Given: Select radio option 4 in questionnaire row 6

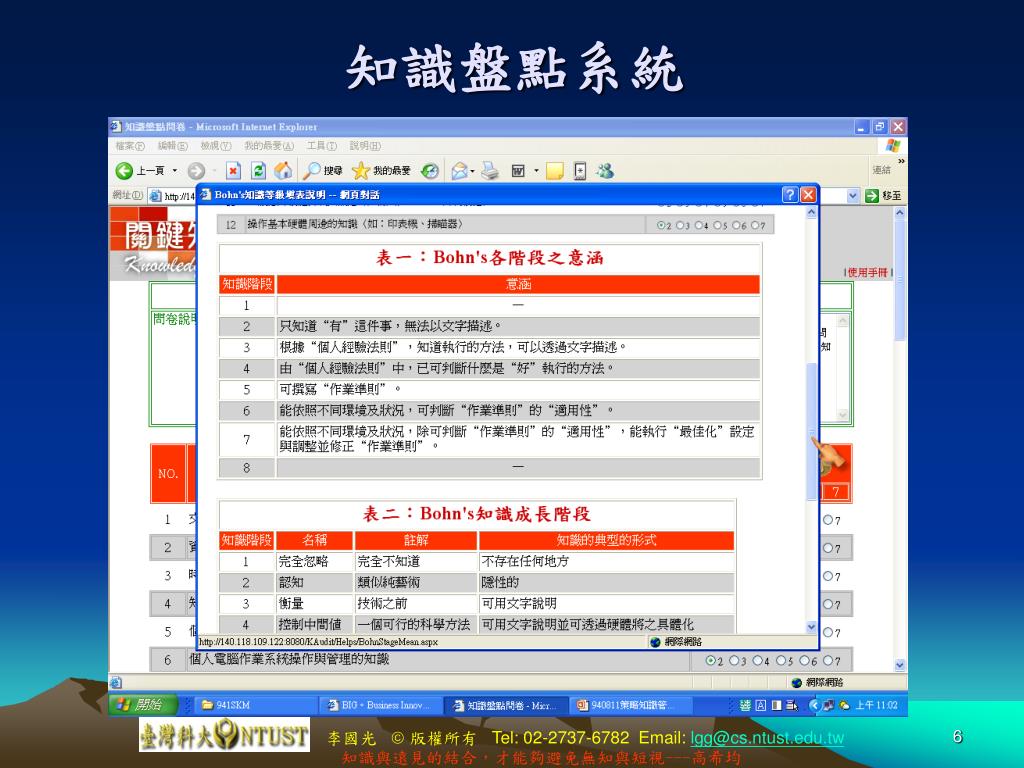Looking at the screenshot, I should click(757, 661).
